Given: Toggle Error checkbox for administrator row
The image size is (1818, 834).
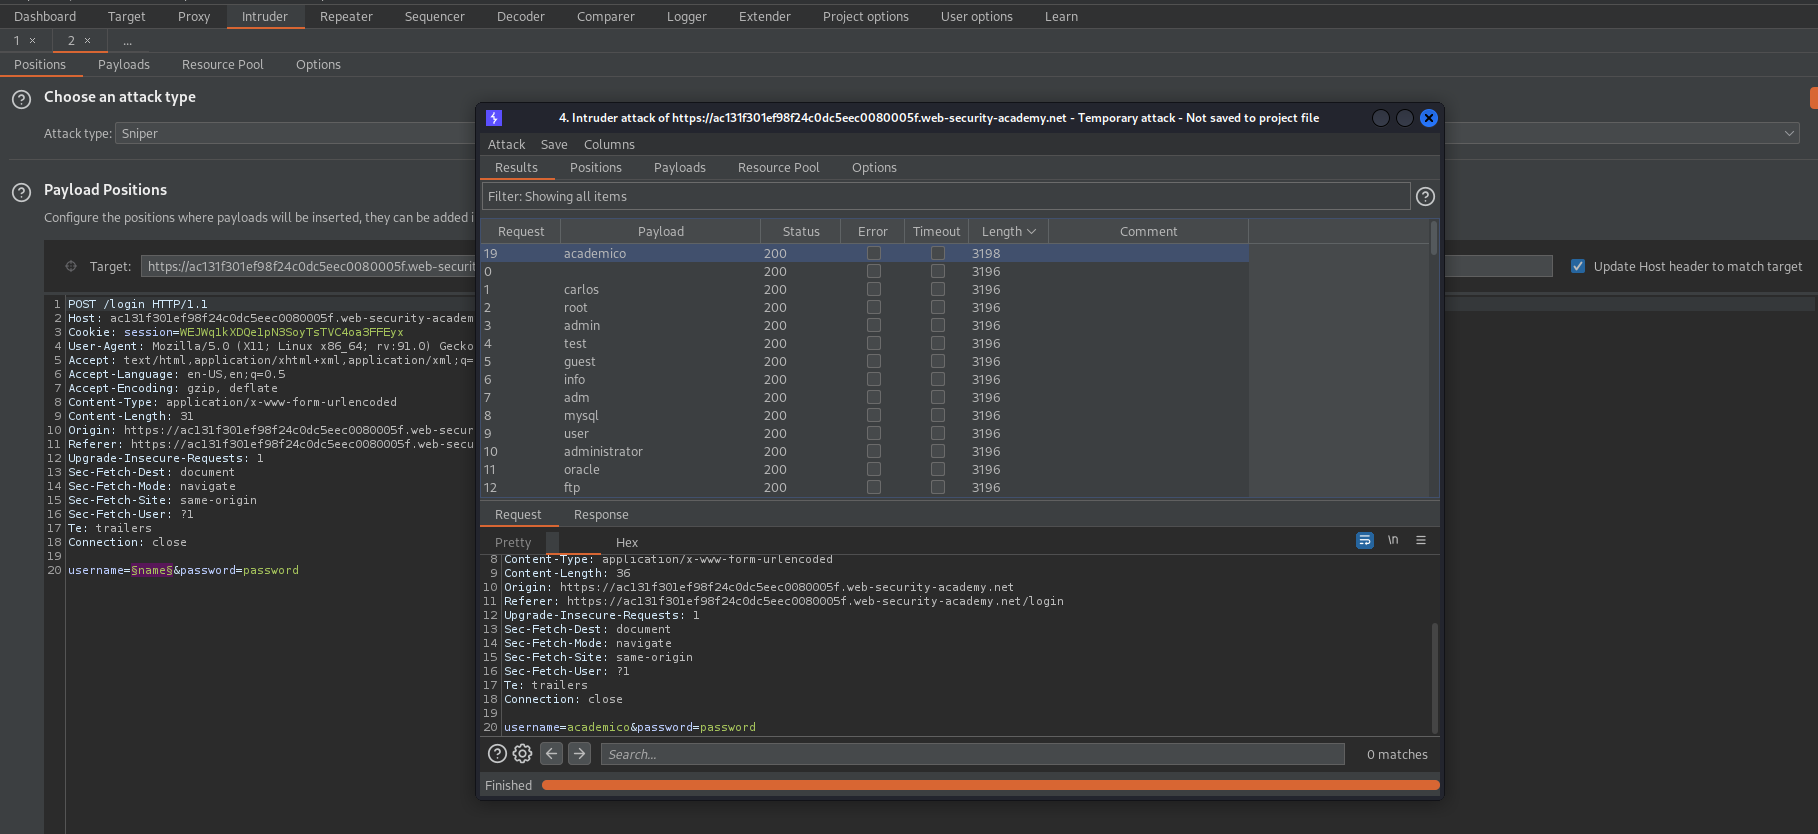Looking at the screenshot, I should click(874, 451).
